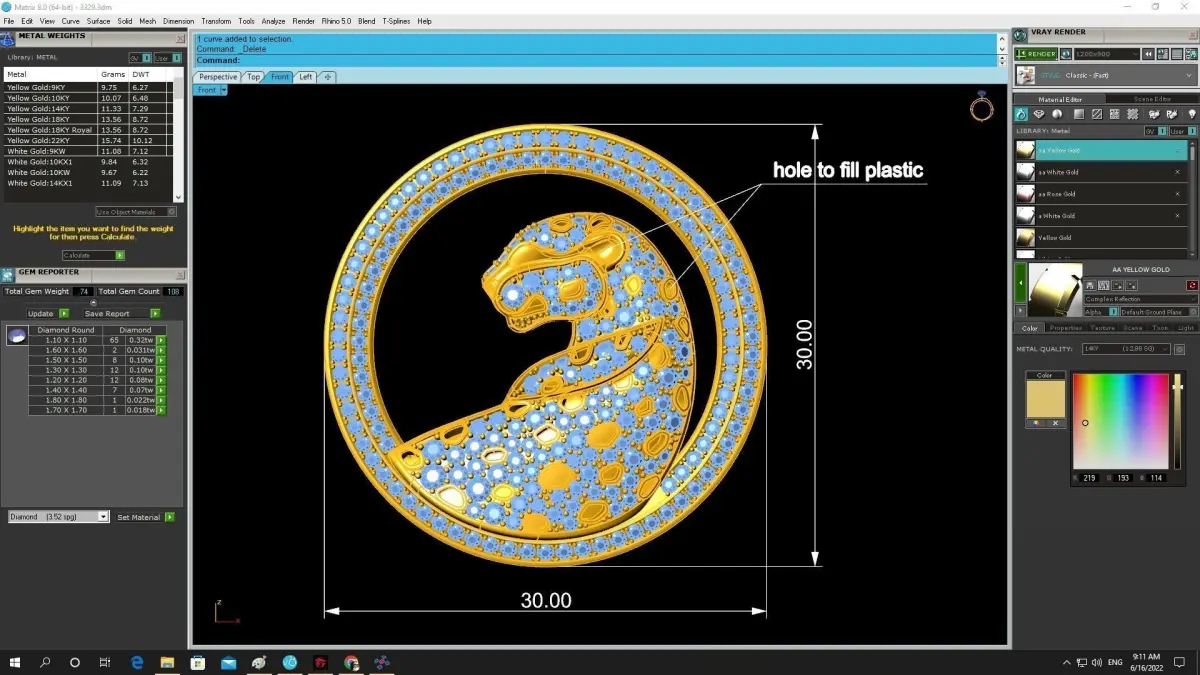
Task: Select the gem material category icon
Action: (1039, 115)
